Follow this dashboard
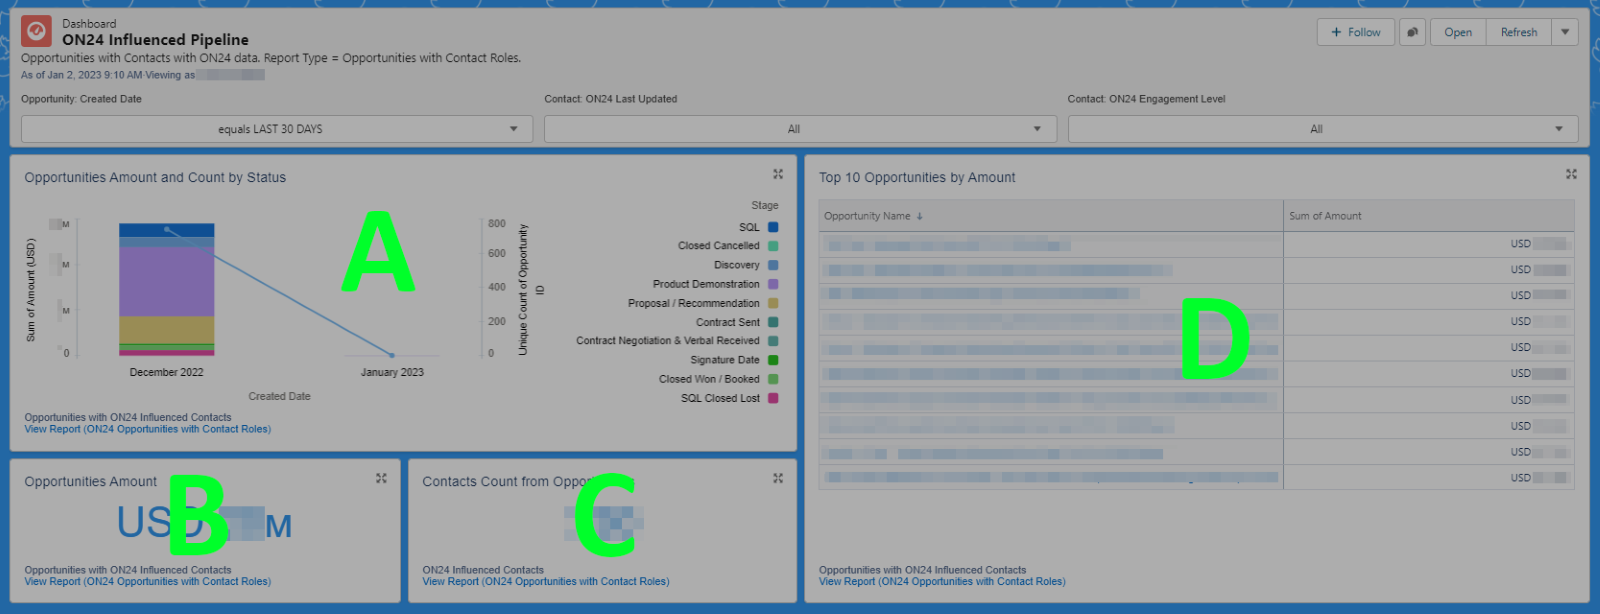Viewport: 1600px width, 614px height. (x=1356, y=32)
